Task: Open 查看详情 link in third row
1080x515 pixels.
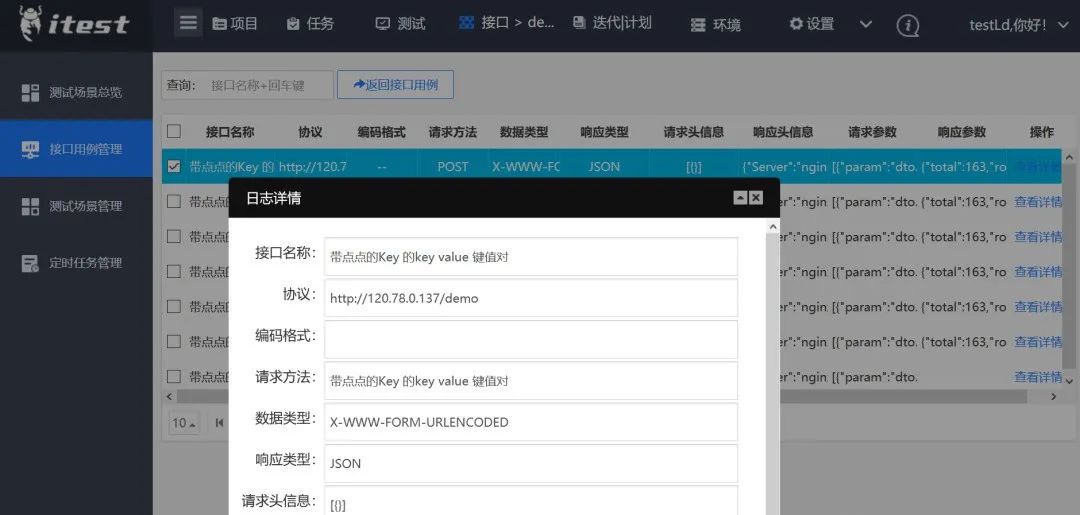Action: 1038,236
